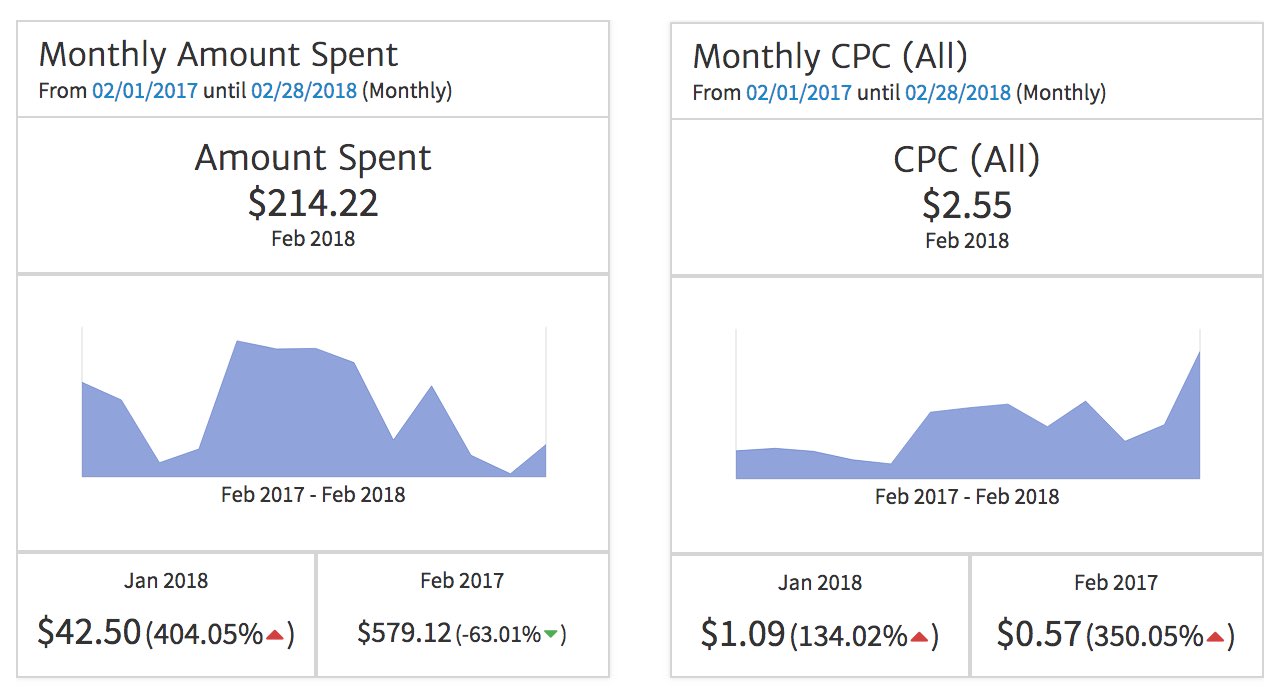Image resolution: width=1286 pixels, height=698 pixels.
Task: Click the red up arrow beside 404.05%
Action: tap(276, 635)
